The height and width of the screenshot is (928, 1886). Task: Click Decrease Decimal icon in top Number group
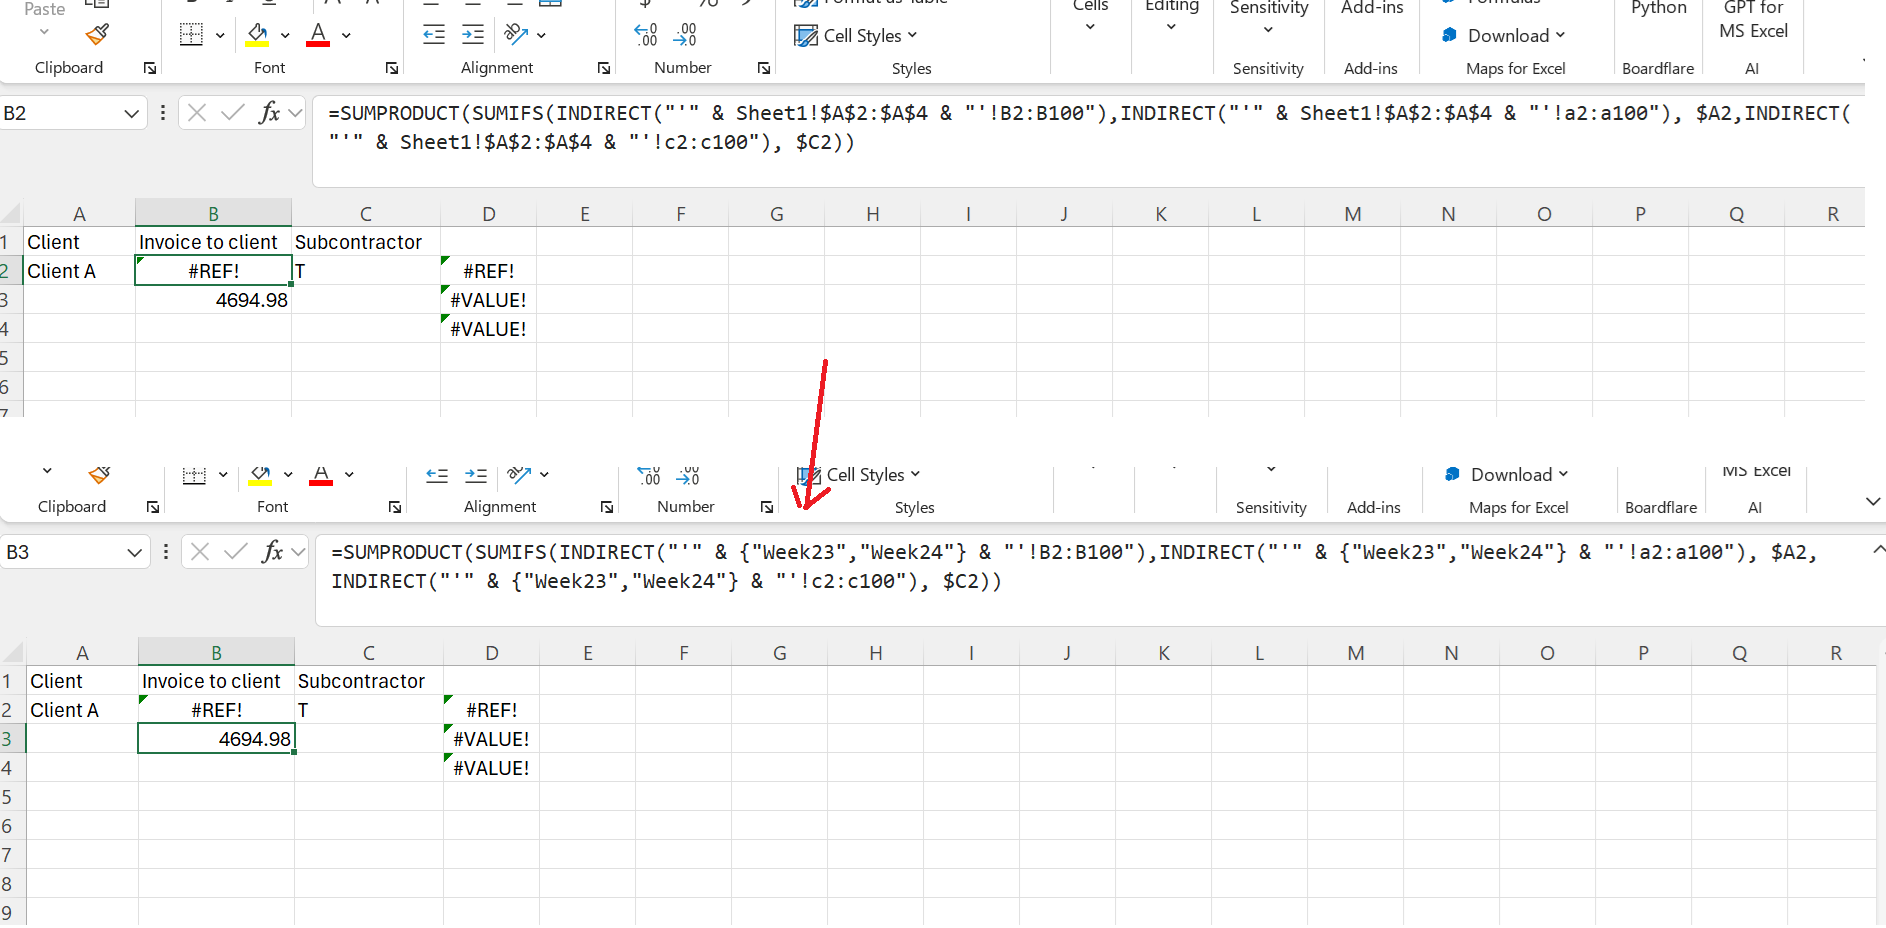click(x=685, y=35)
